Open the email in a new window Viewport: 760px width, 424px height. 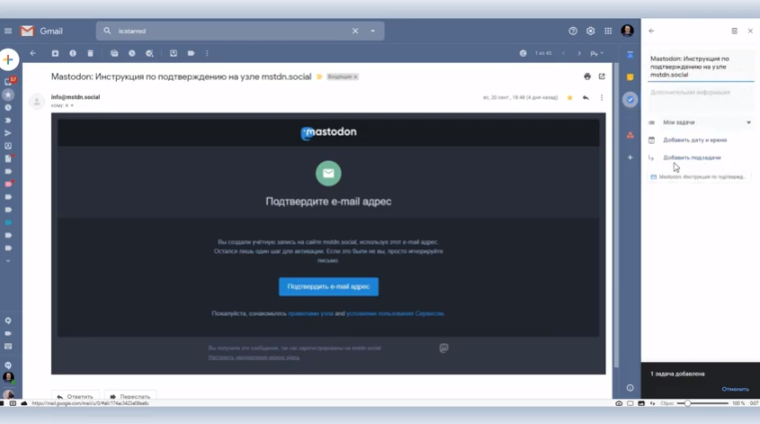(x=602, y=76)
